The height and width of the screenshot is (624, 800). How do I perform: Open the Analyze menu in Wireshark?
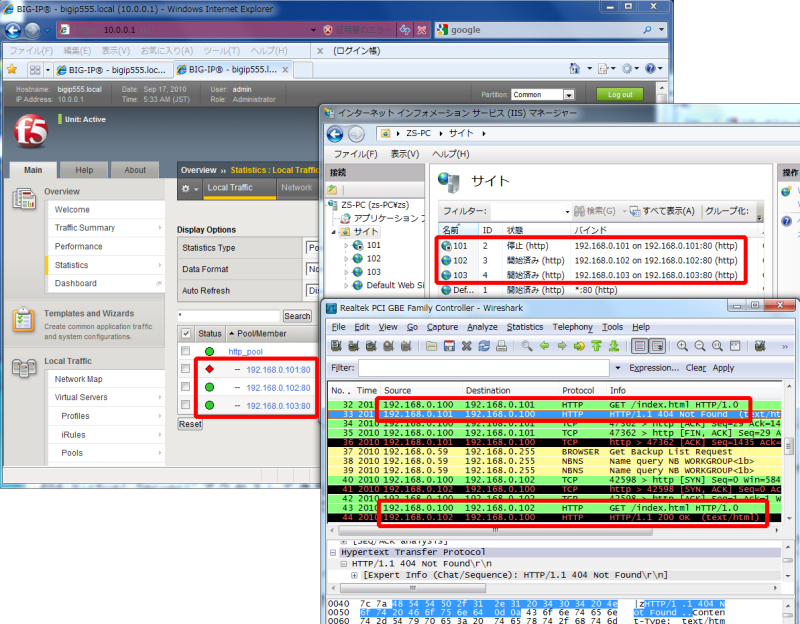481,327
